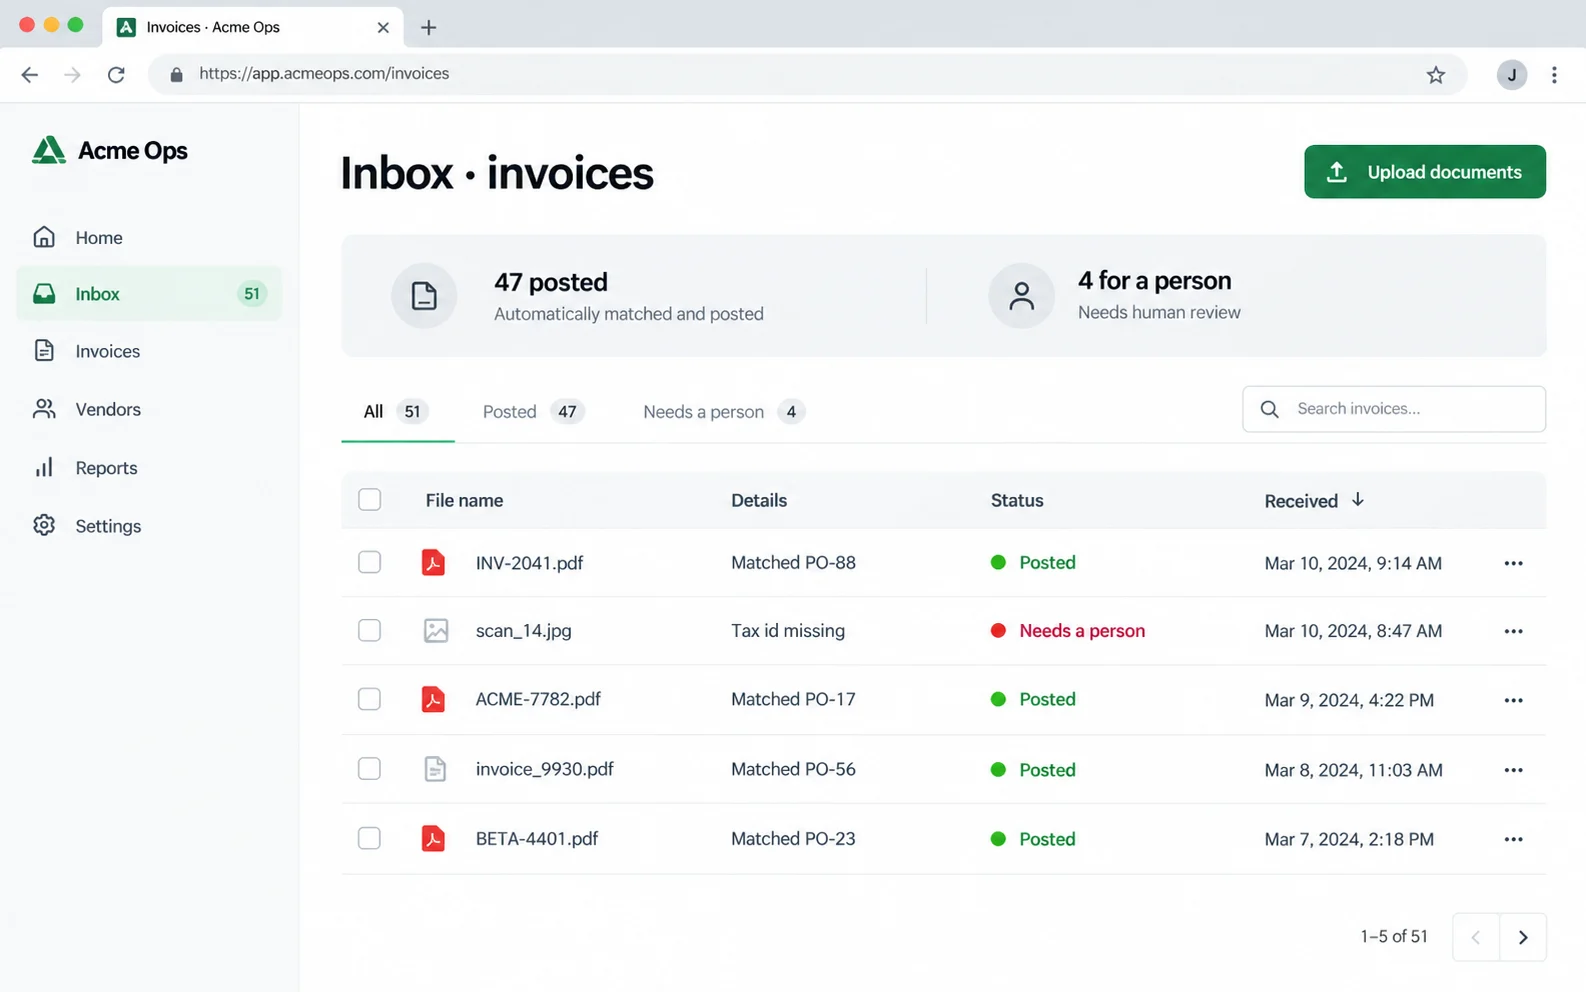The image size is (1586, 992).
Task: Go to the next page of results
Action: (1523, 937)
